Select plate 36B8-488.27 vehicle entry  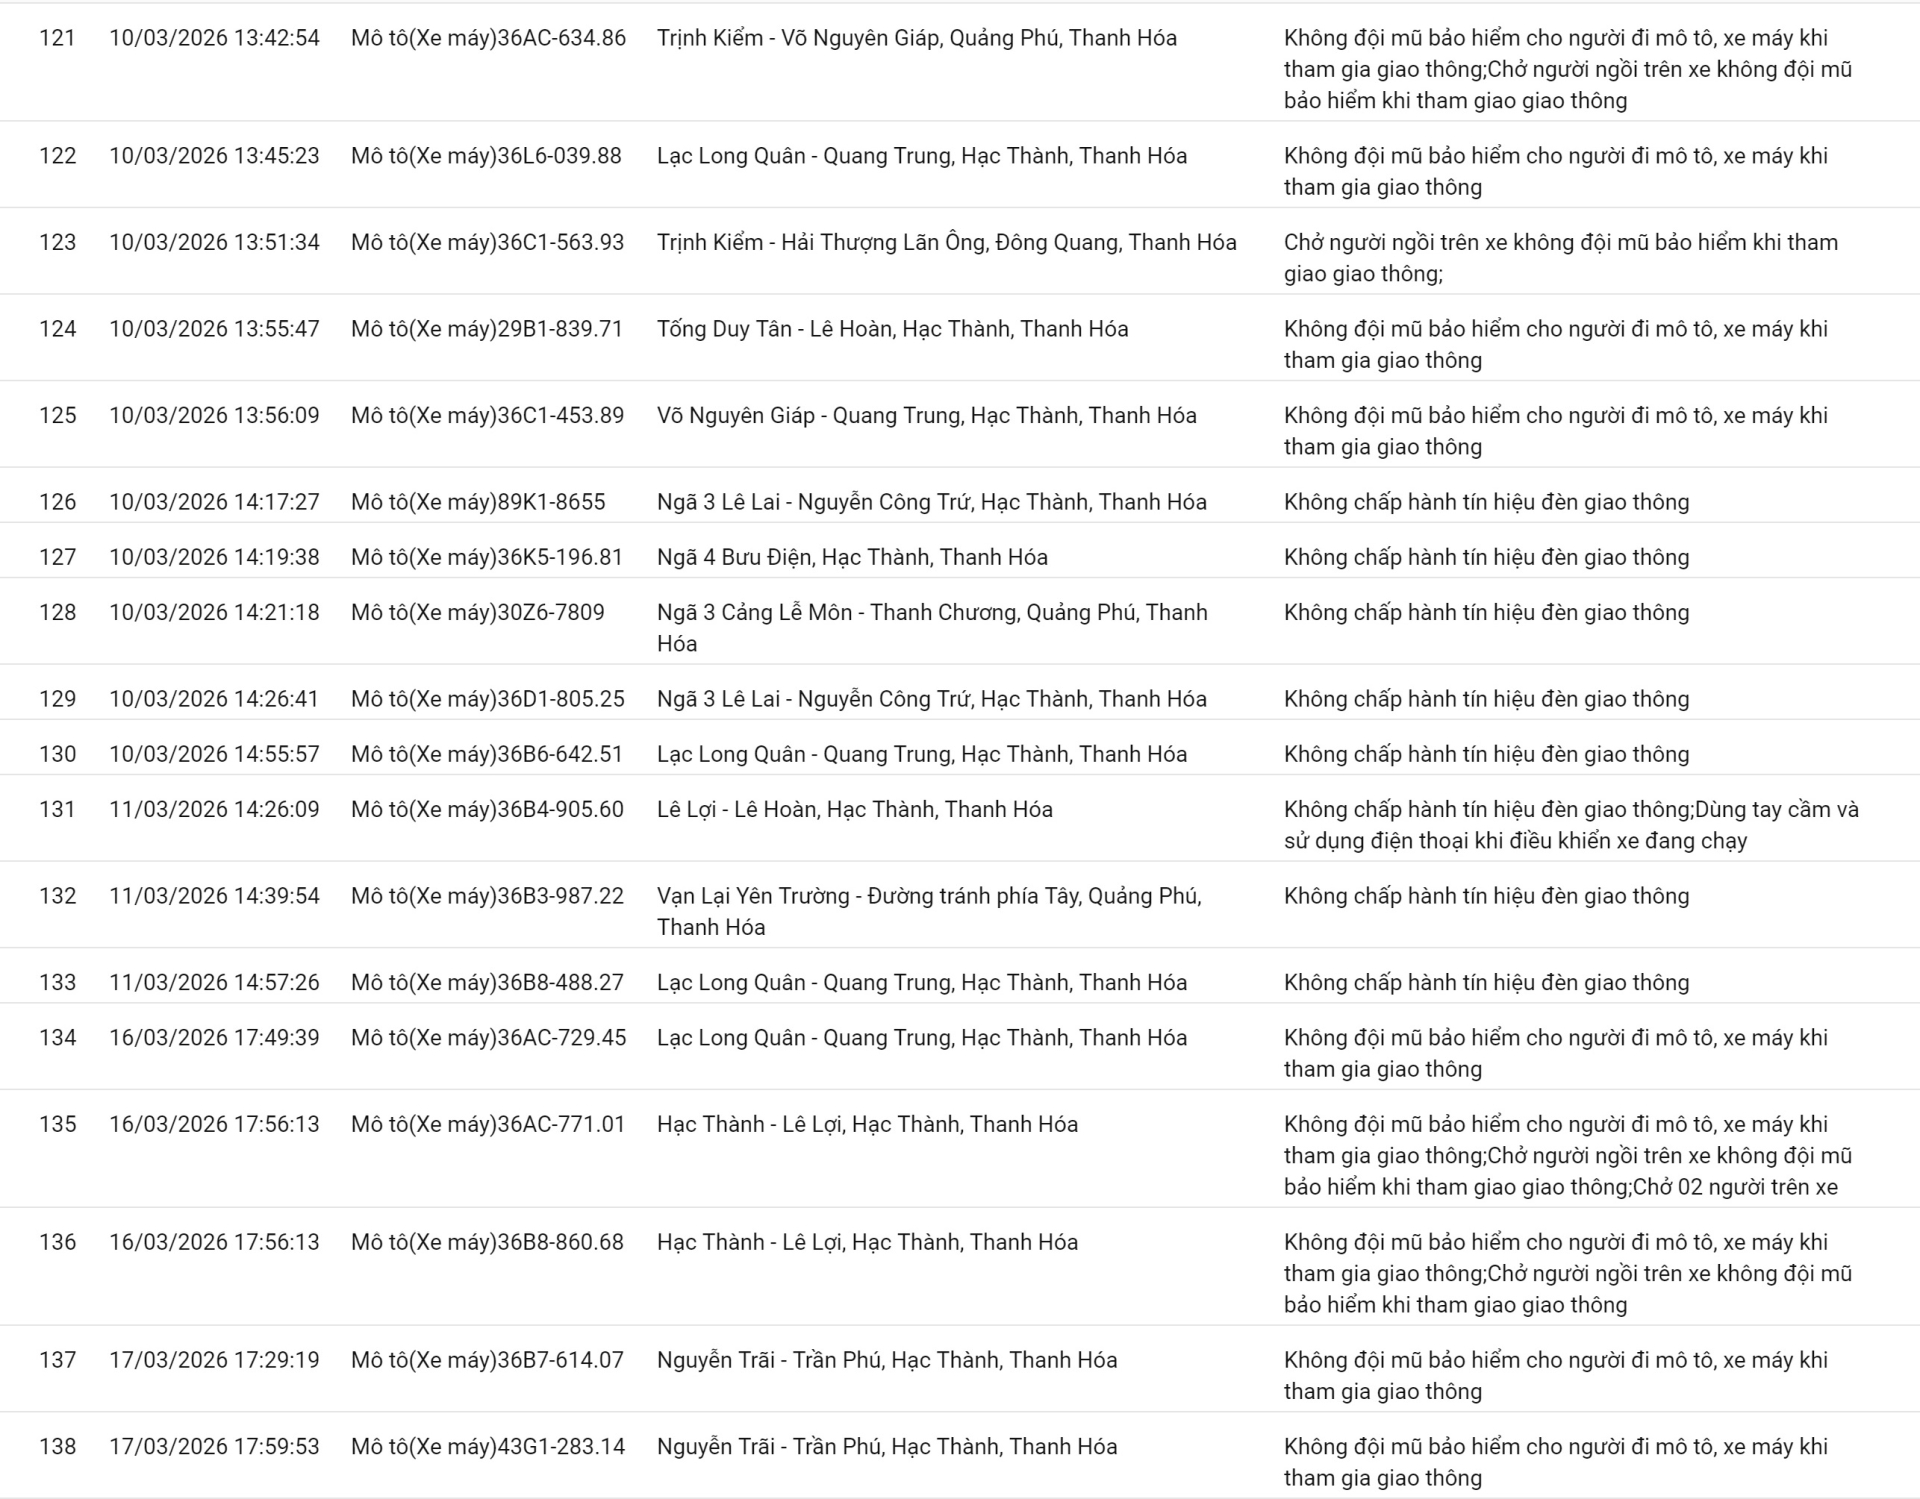[487, 982]
